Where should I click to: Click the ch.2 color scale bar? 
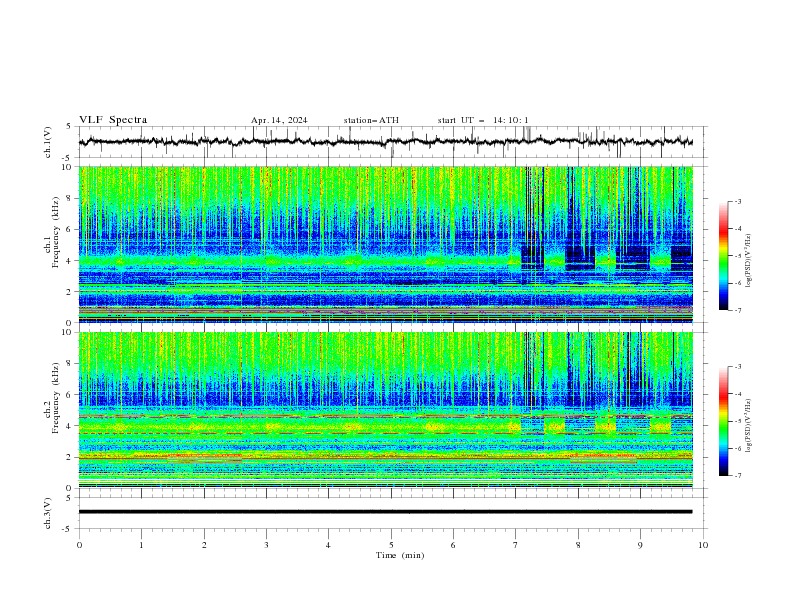coord(724,421)
